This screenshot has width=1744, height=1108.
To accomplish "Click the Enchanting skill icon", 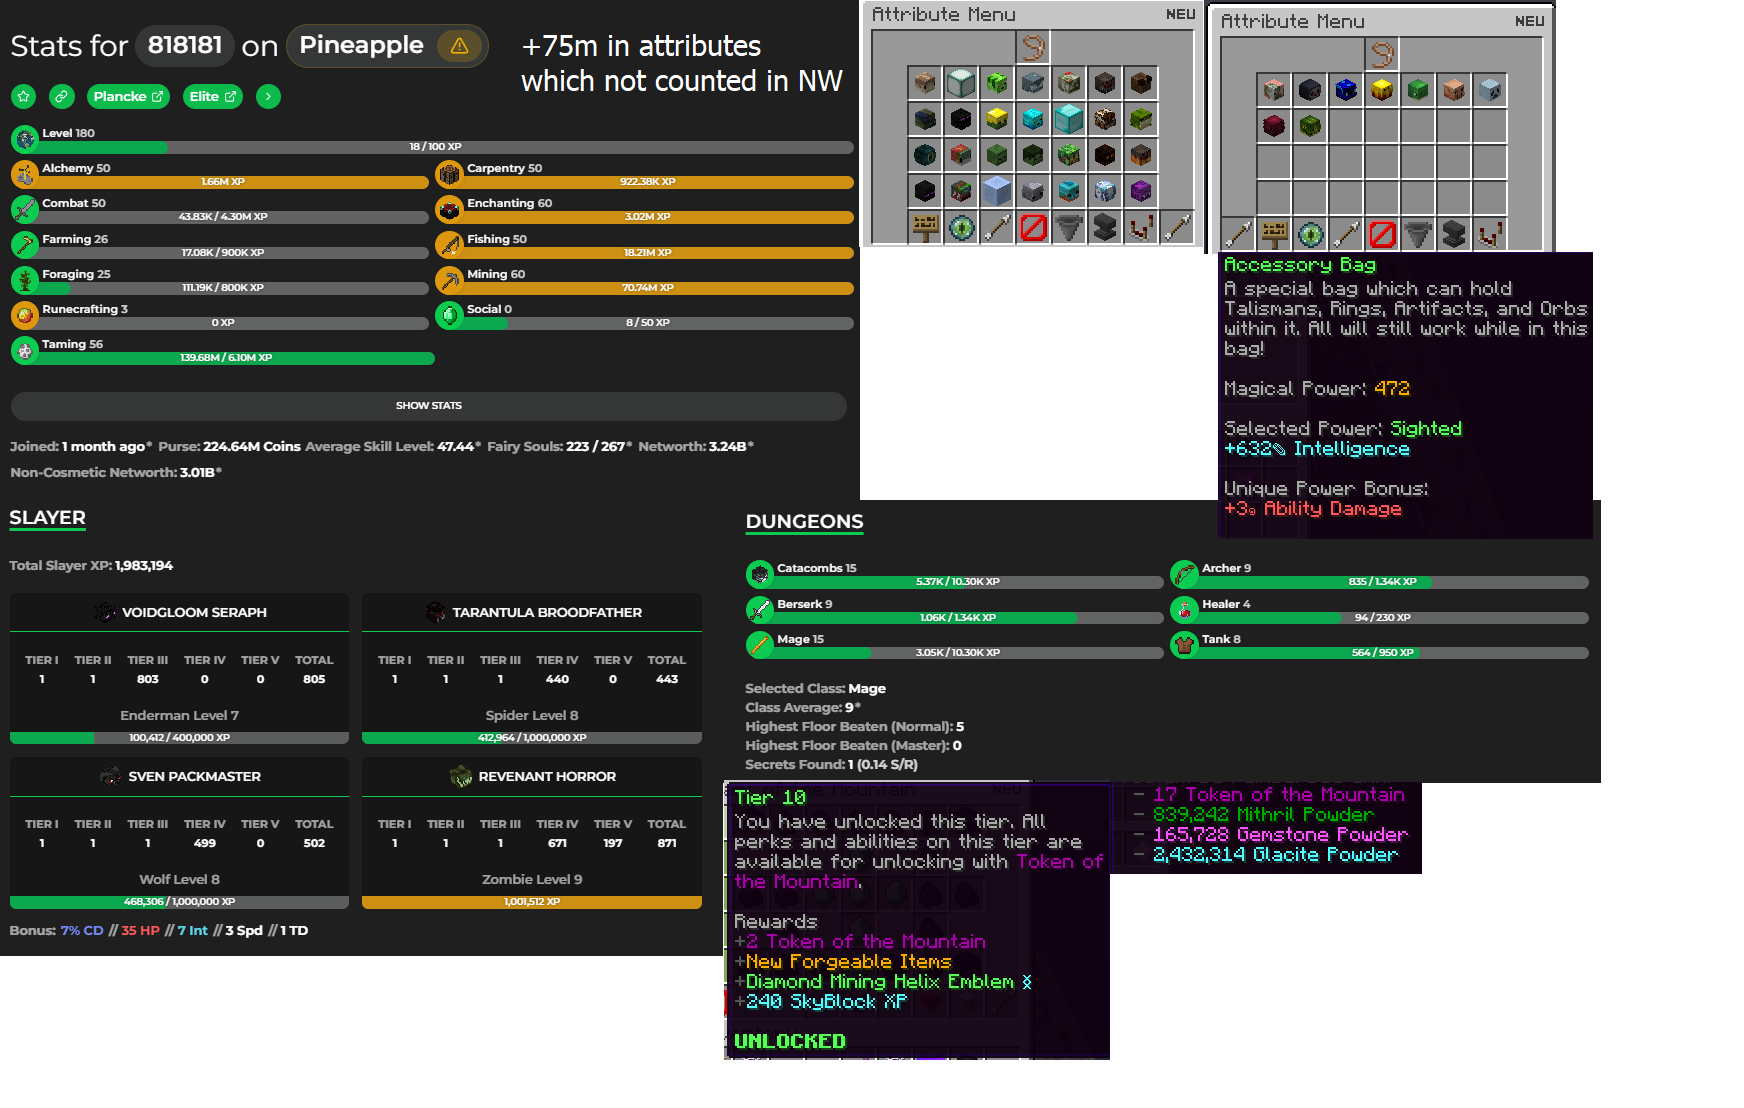I will (449, 209).
